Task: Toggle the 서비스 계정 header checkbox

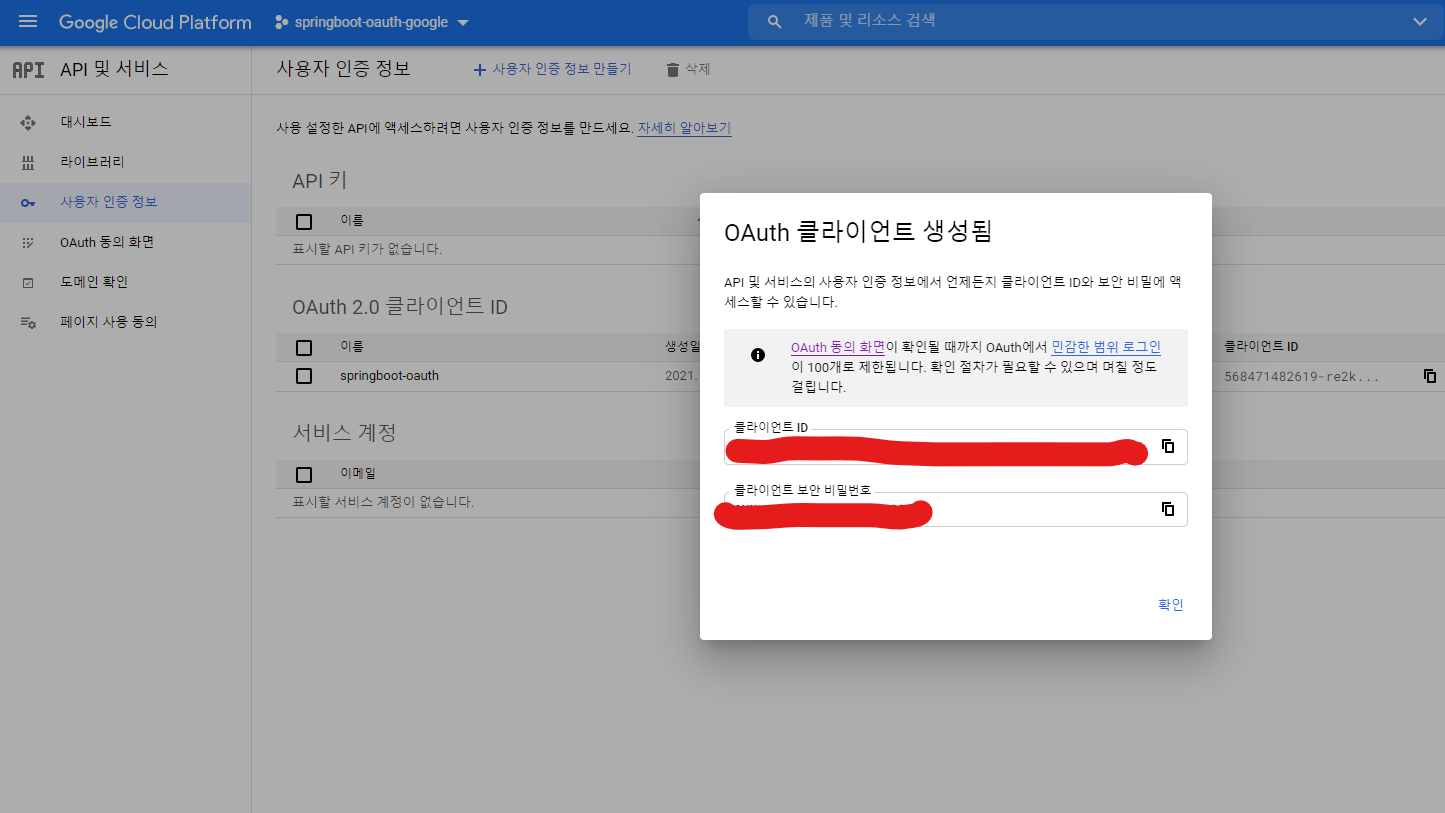Action: pyautogui.click(x=304, y=474)
